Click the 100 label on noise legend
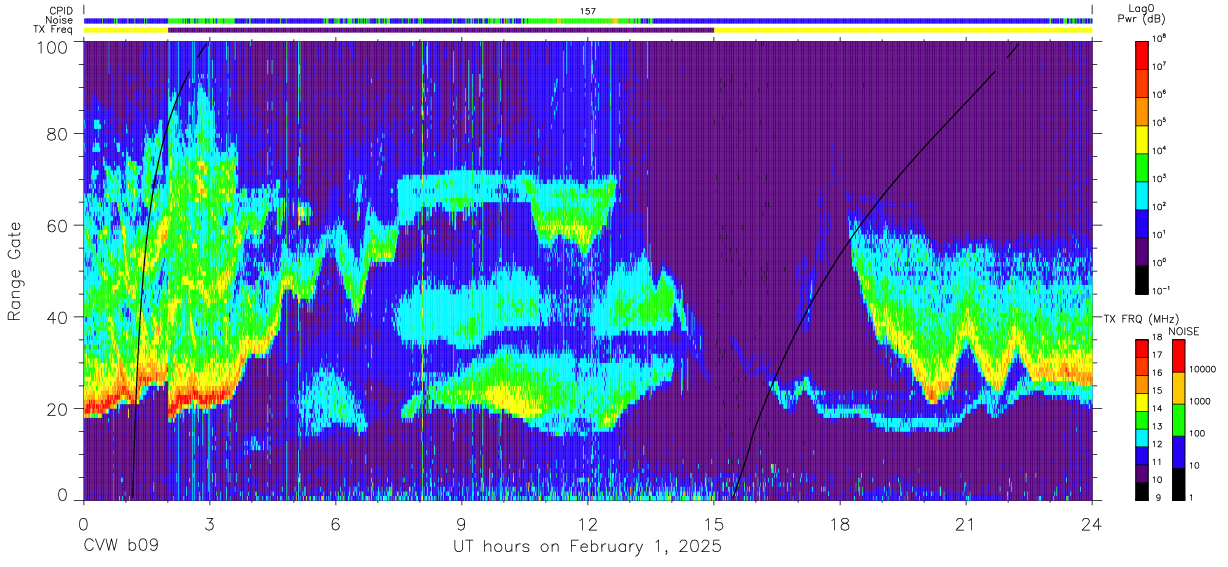 click(1198, 433)
